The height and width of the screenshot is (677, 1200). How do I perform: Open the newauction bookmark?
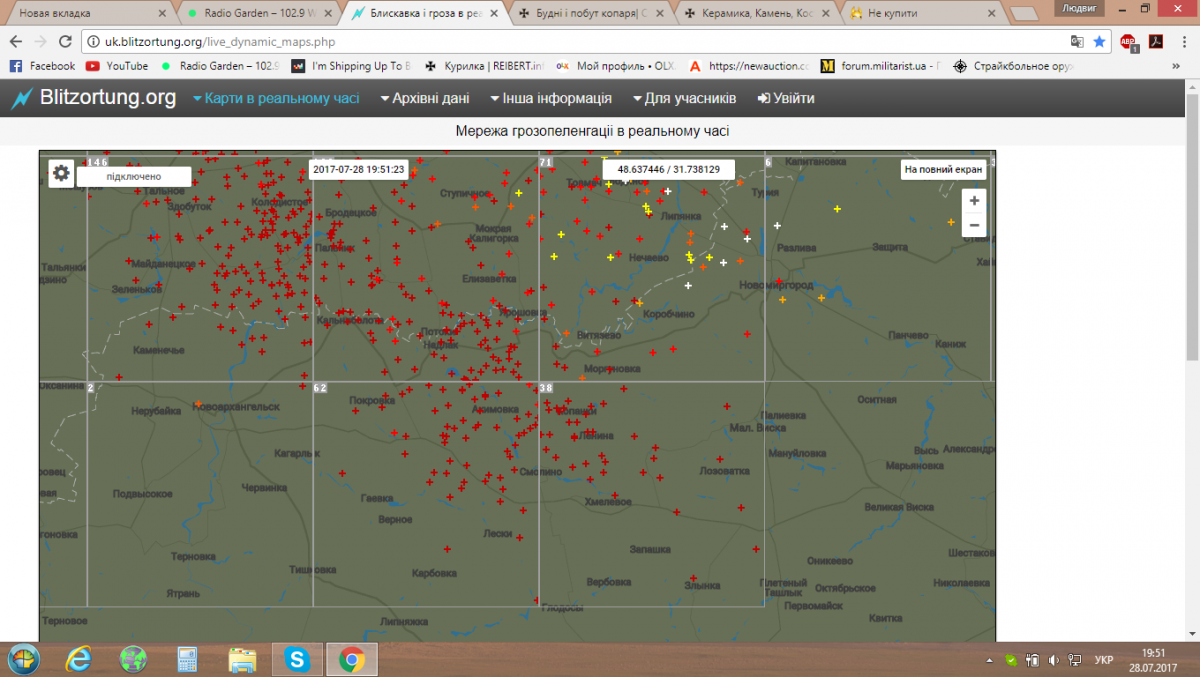pyautogui.click(x=748, y=66)
